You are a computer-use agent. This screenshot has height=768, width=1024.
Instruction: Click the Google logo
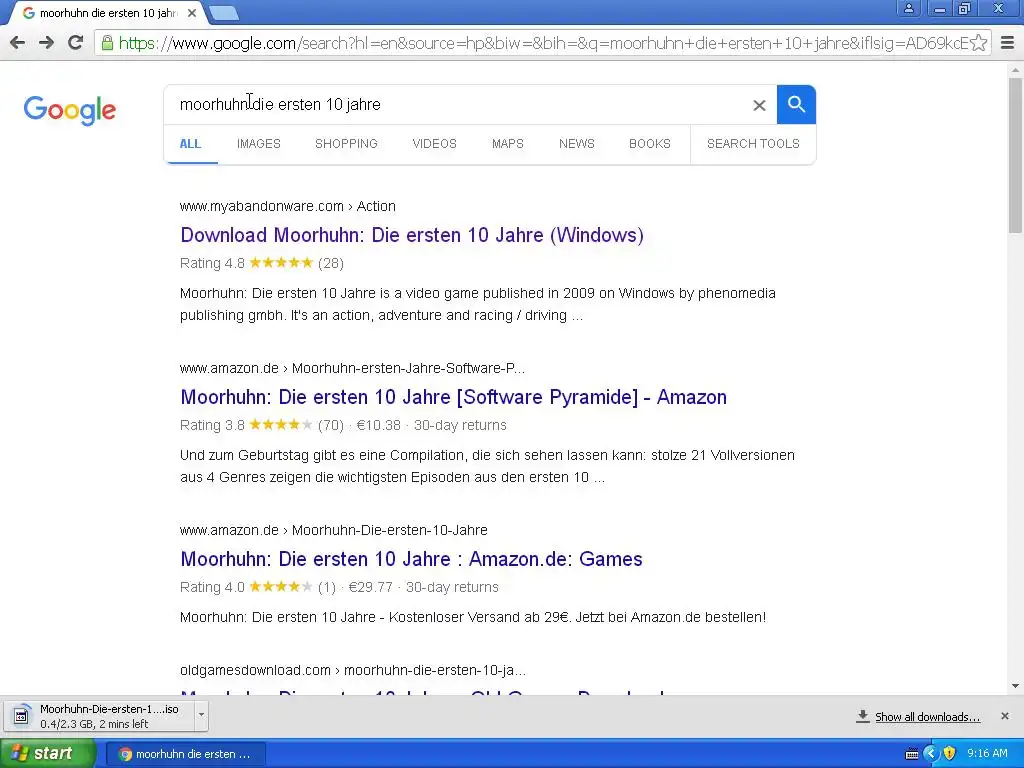(70, 110)
